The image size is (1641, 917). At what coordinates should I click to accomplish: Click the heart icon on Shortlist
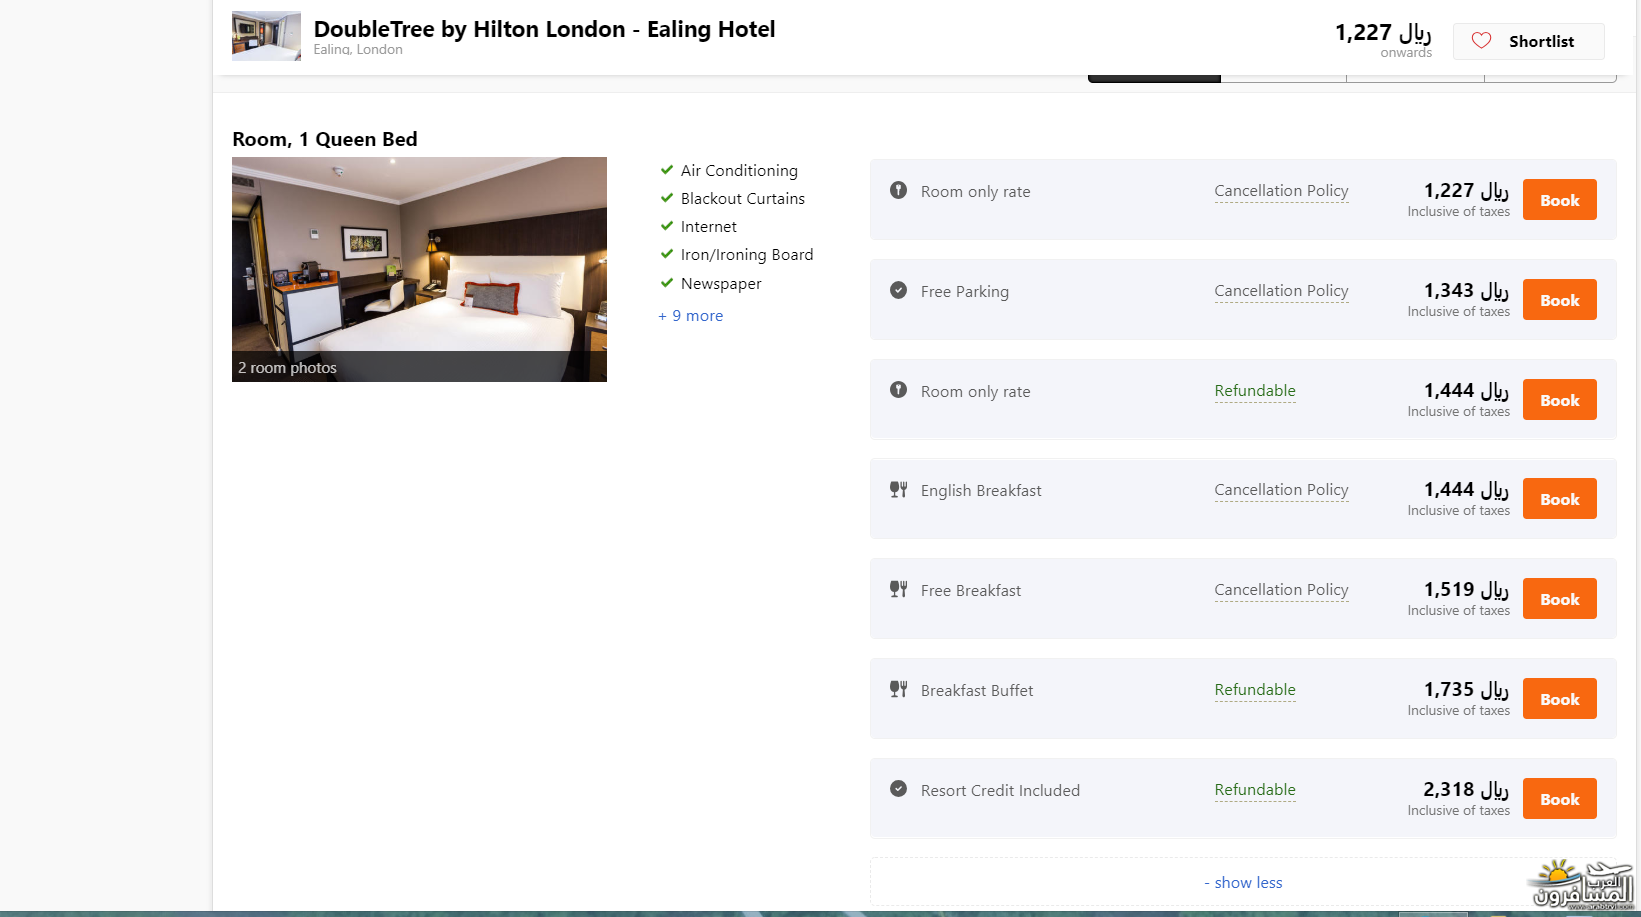[x=1482, y=41]
